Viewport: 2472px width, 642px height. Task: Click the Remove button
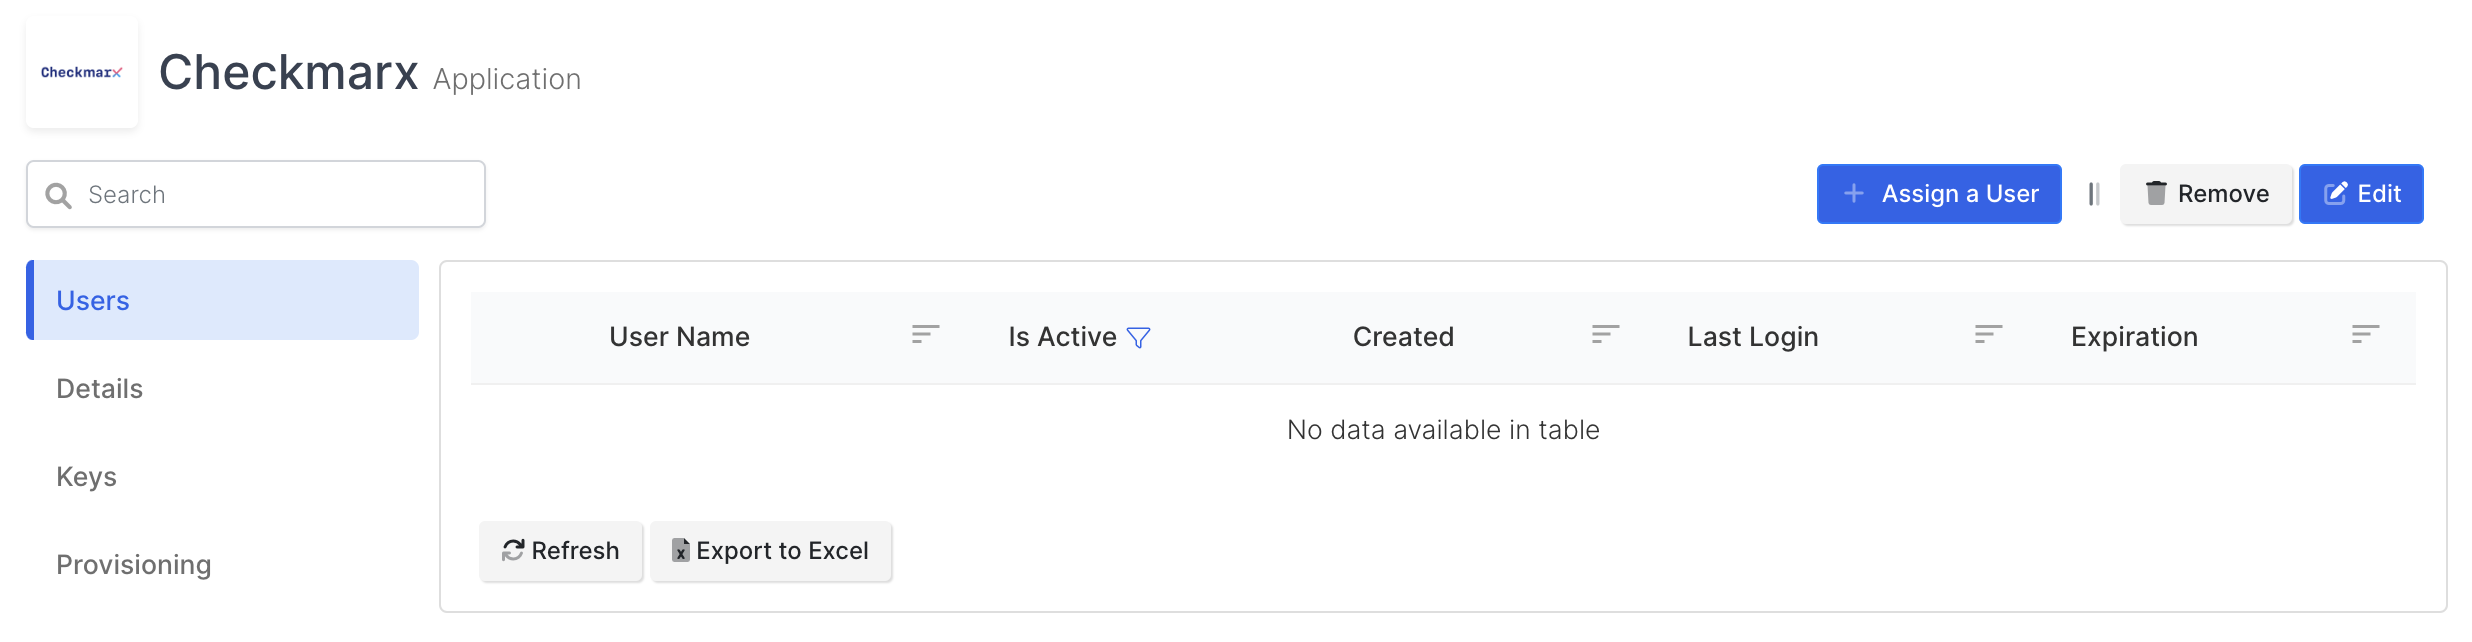[x=2206, y=193]
